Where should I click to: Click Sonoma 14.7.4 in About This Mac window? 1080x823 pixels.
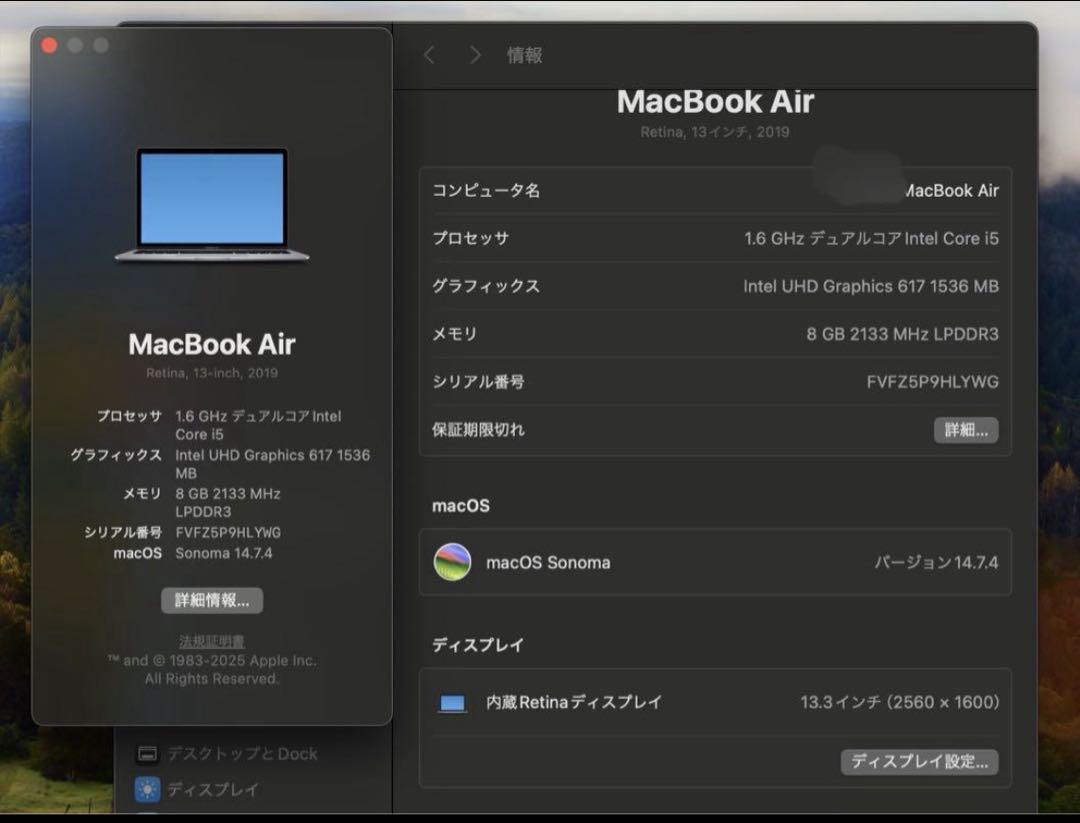coord(224,553)
